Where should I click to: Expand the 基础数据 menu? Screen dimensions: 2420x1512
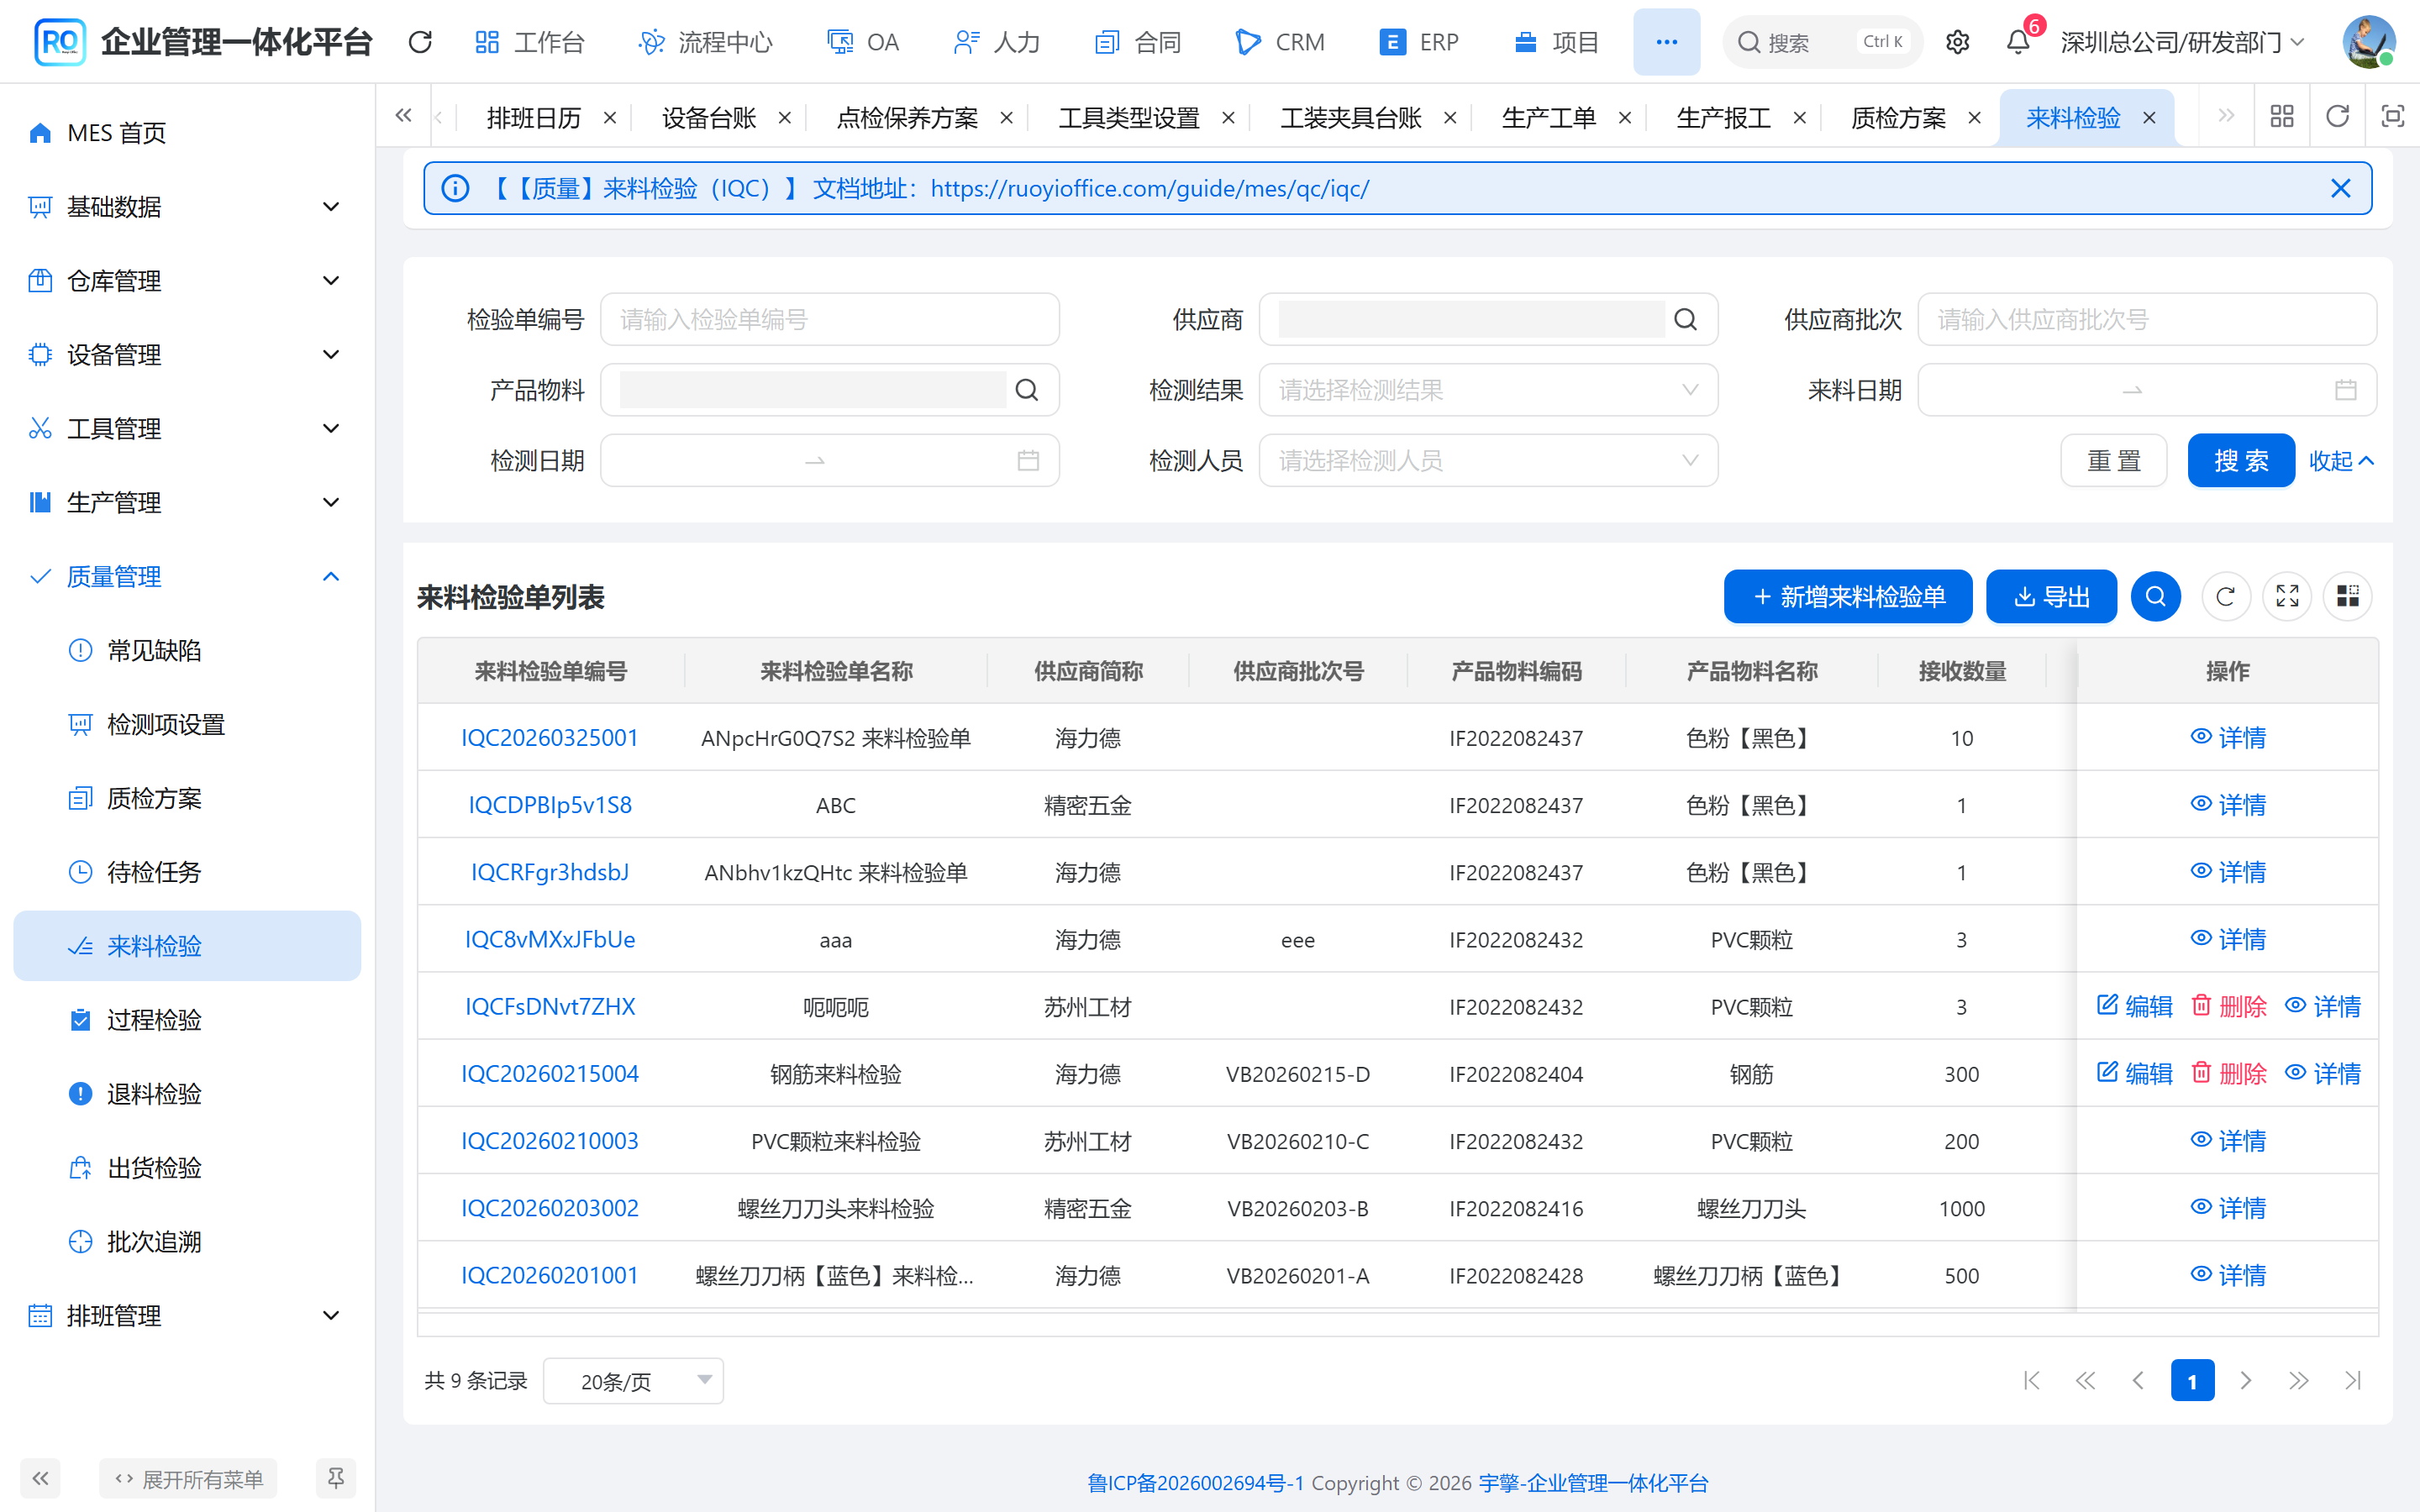click(x=187, y=207)
